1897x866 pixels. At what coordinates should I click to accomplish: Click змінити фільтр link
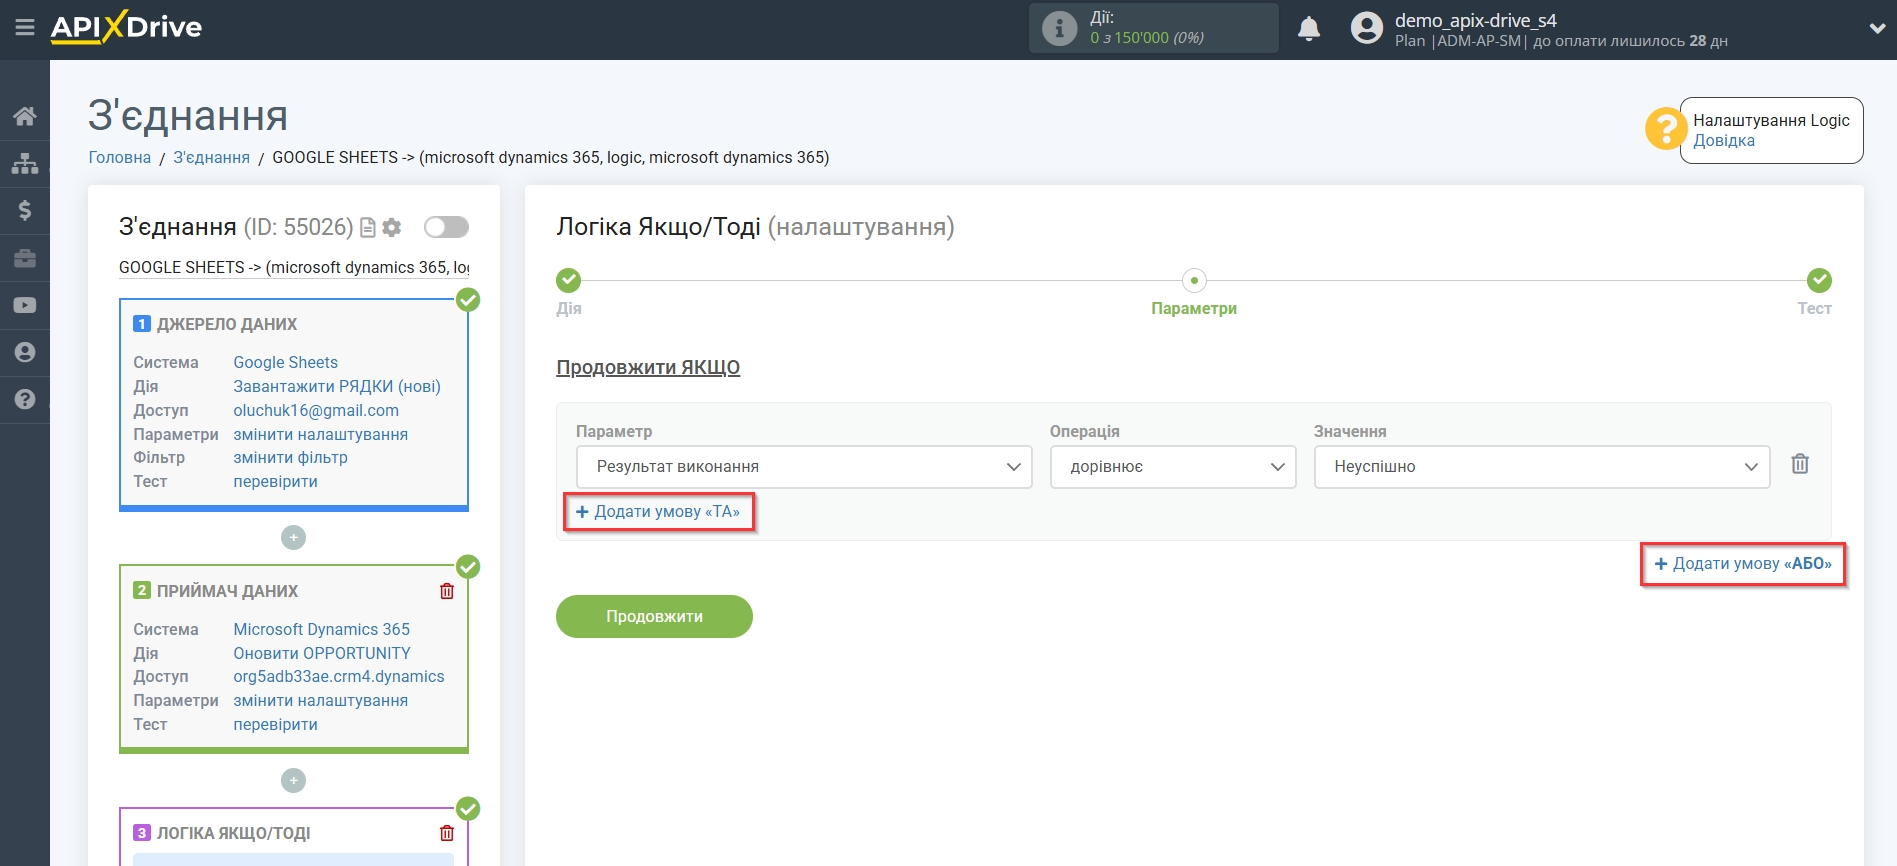tap(290, 457)
